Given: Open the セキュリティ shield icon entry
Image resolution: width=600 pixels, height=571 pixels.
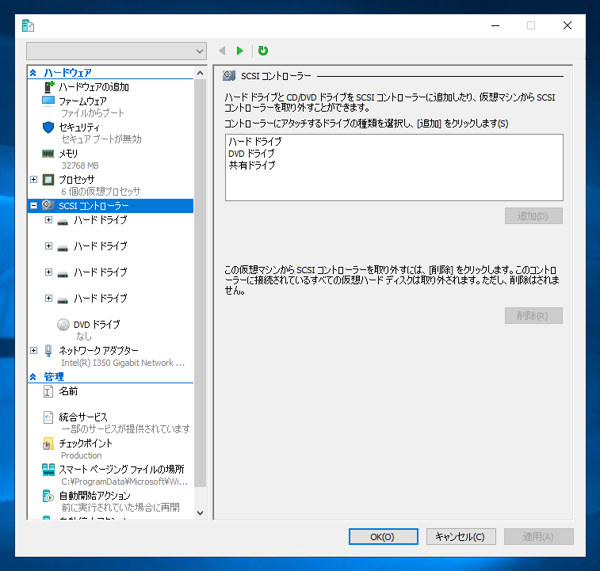Looking at the screenshot, I should click(48, 127).
